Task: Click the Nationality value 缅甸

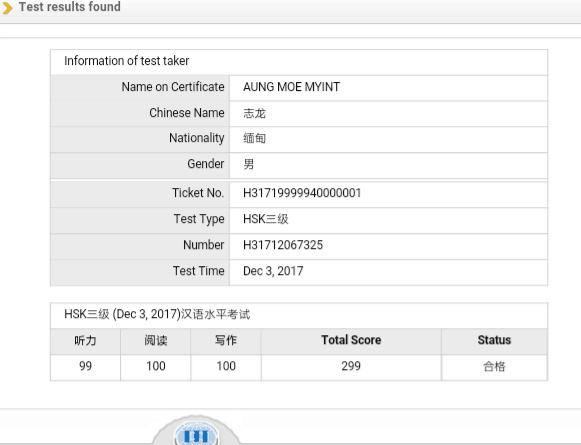Action: 254,138
